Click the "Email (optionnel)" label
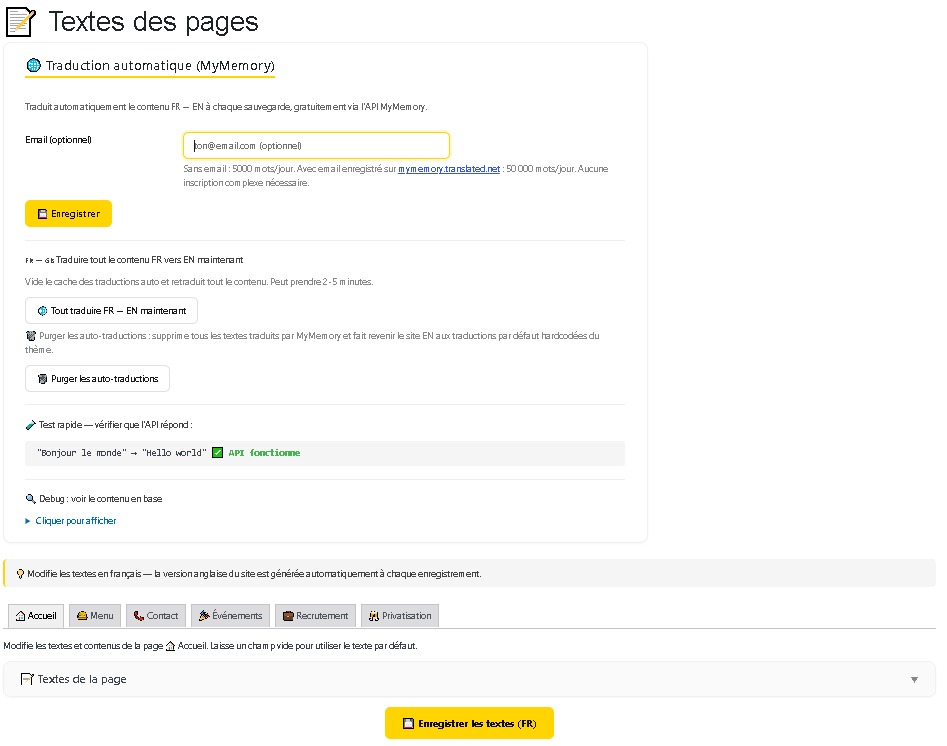 tap(59, 140)
